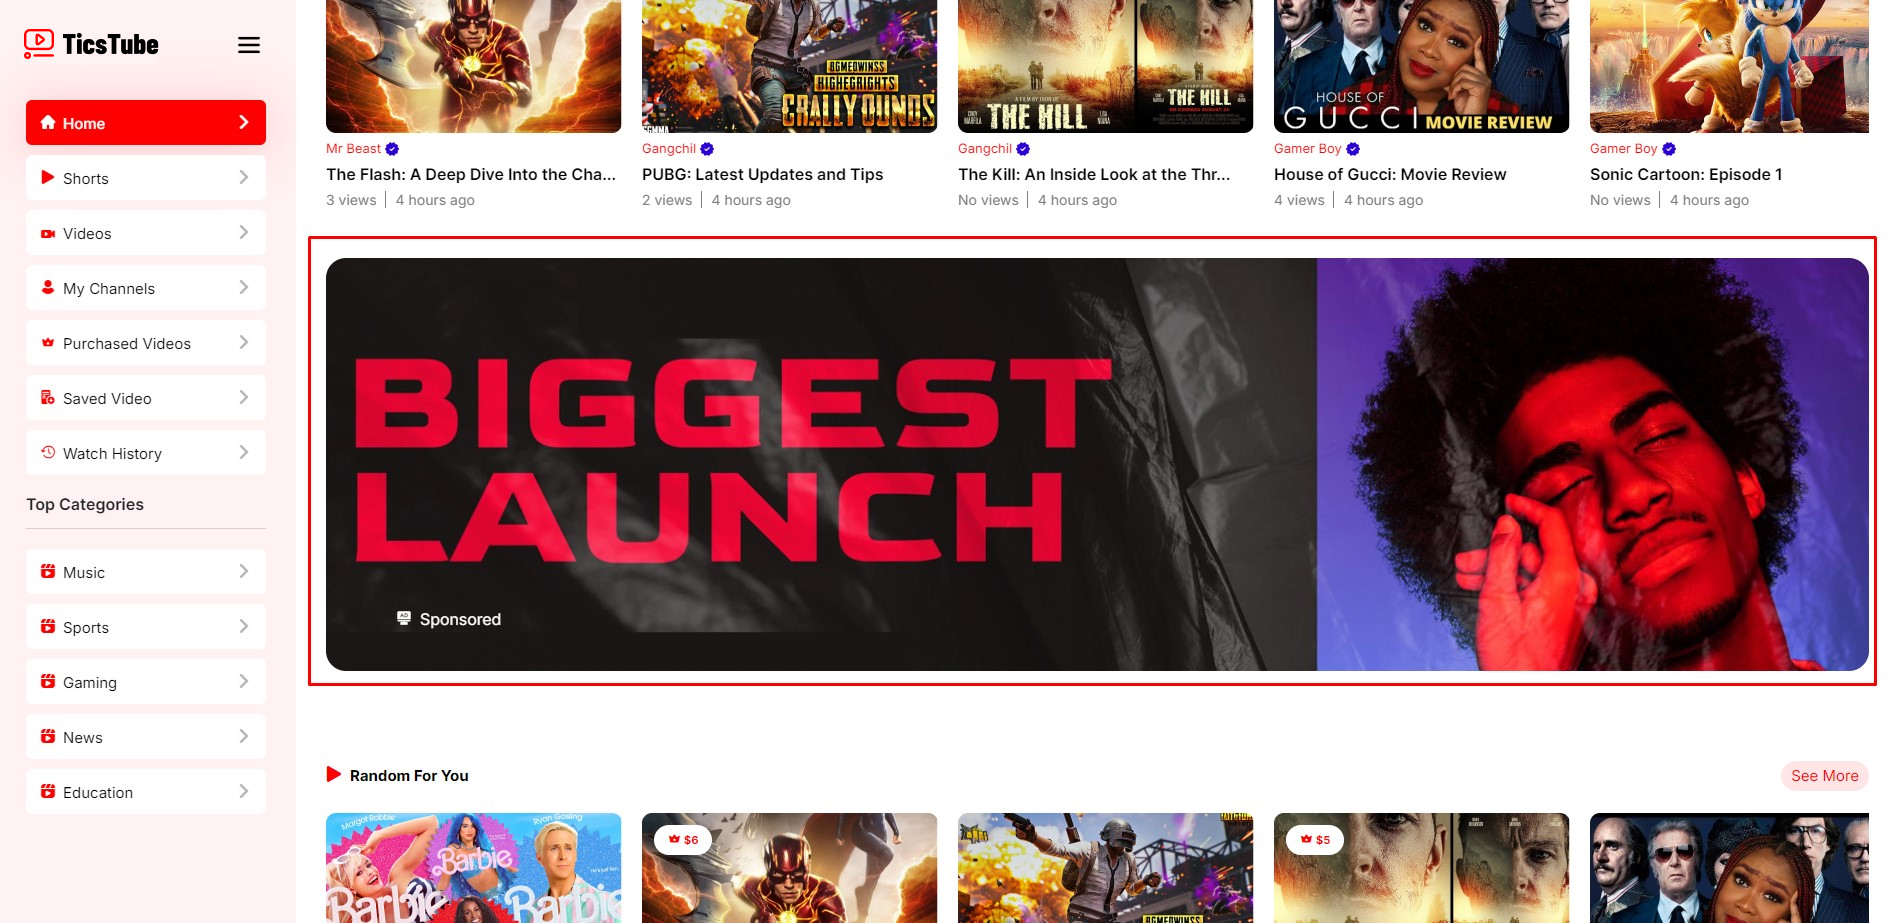Click the Biggest Launch sponsored banner
Viewport: 1892px width, 923px height.
click(1096, 464)
